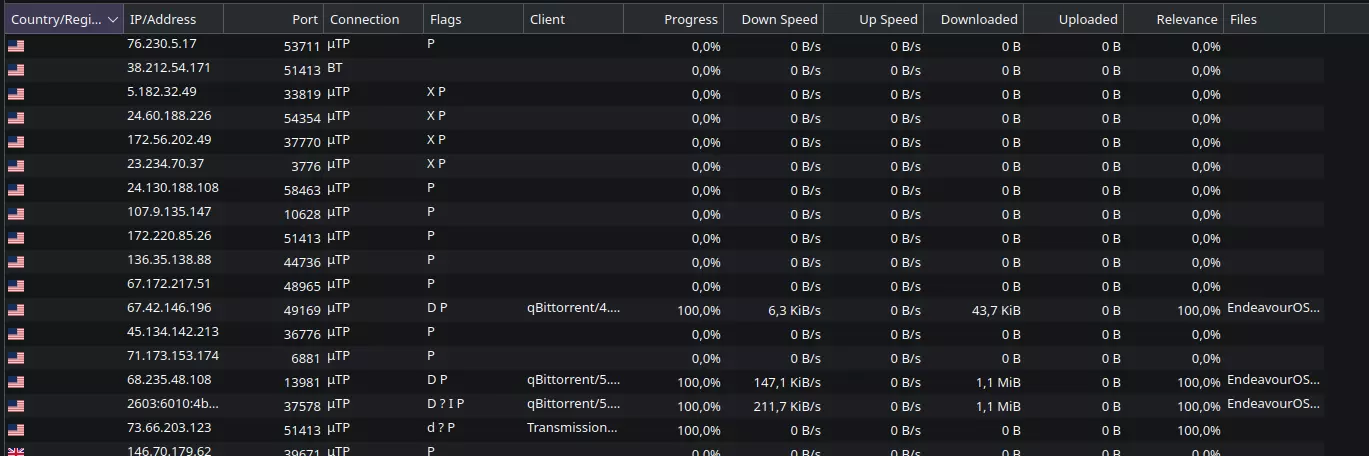Sort peers by Progress column header
Image resolution: width=1369 pixels, height=456 pixels.
pos(674,19)
